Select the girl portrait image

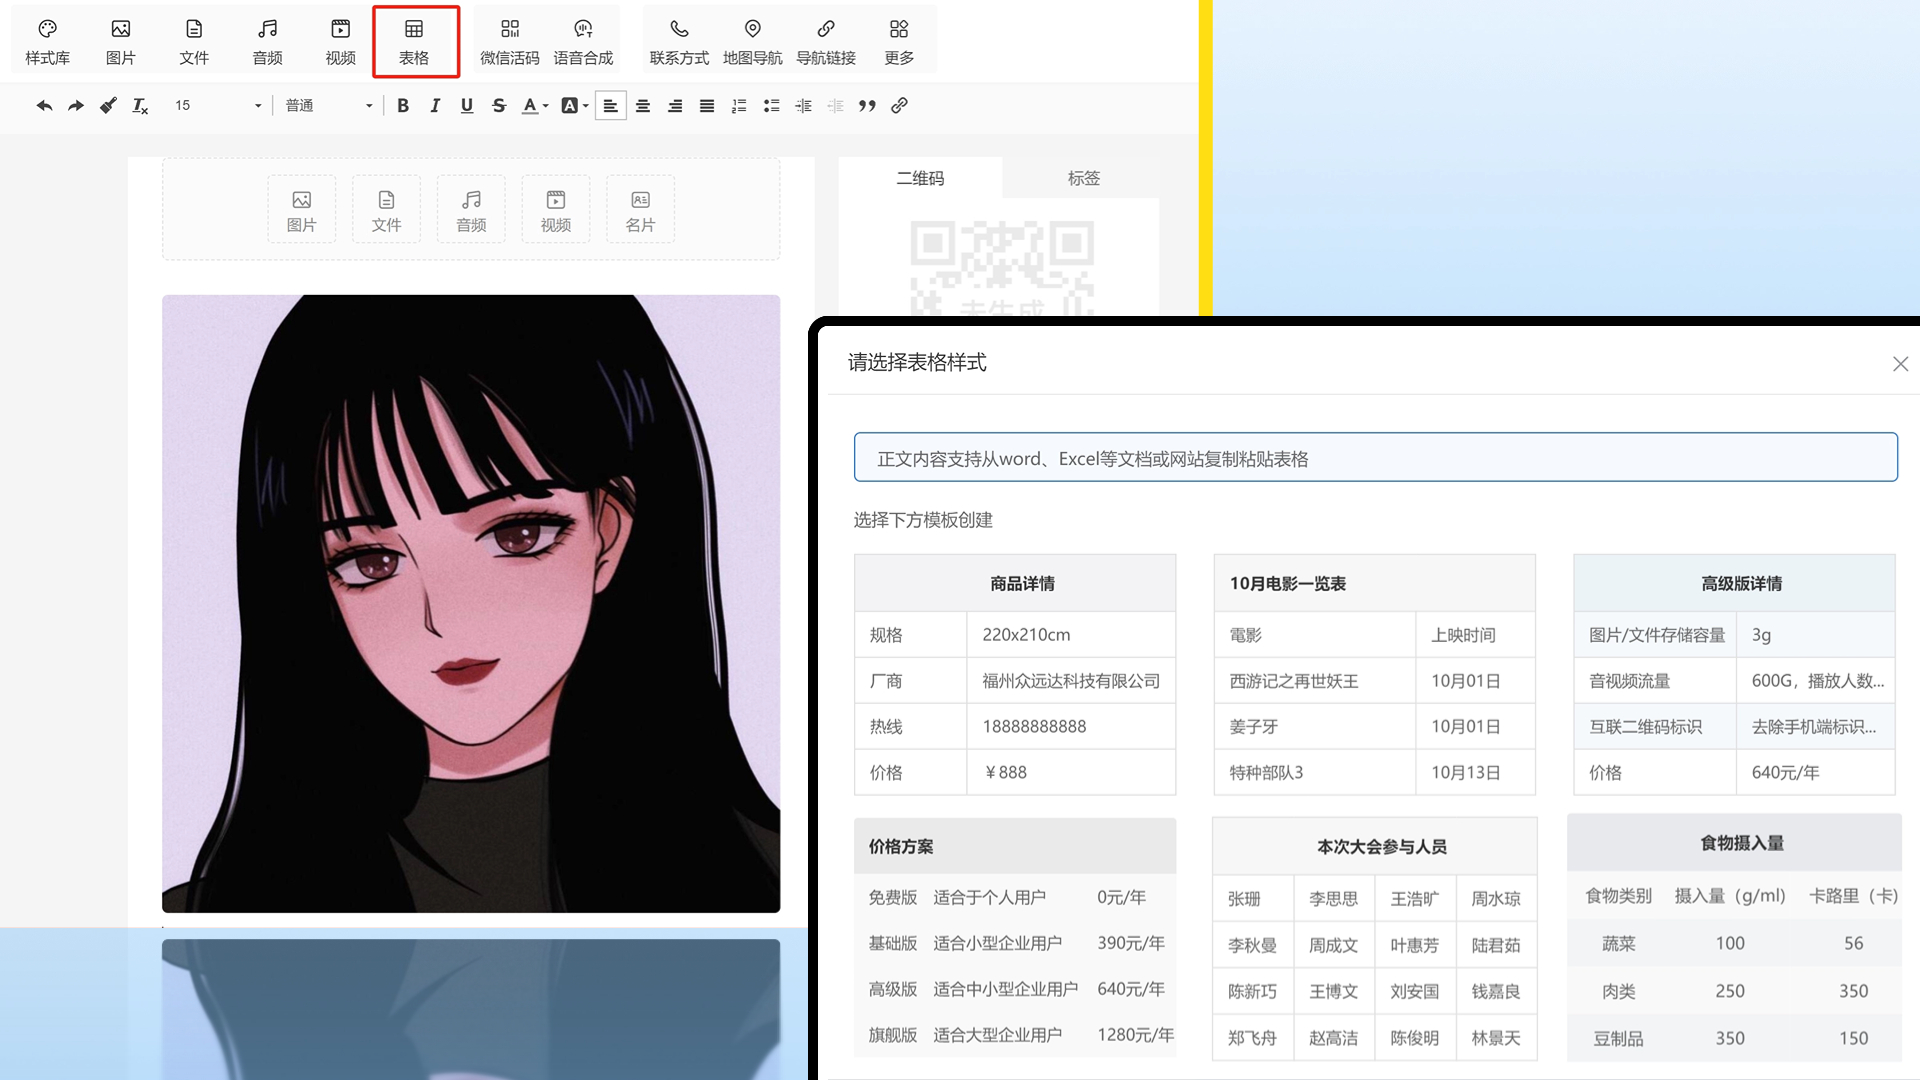[x=471, y=603]
